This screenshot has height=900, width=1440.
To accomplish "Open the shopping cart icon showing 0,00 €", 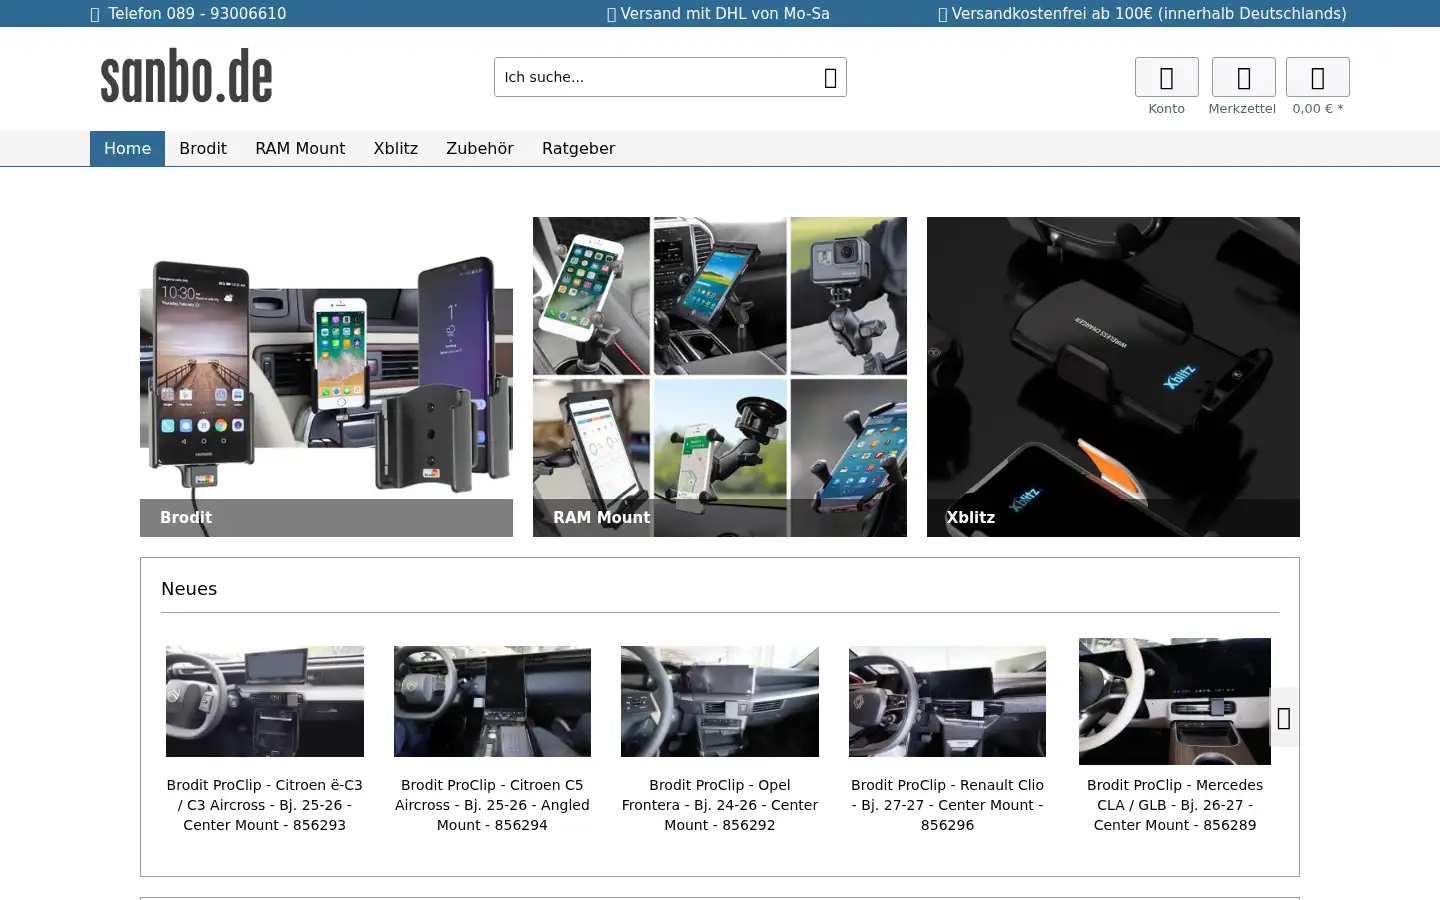I will [x=1317, y=77].
